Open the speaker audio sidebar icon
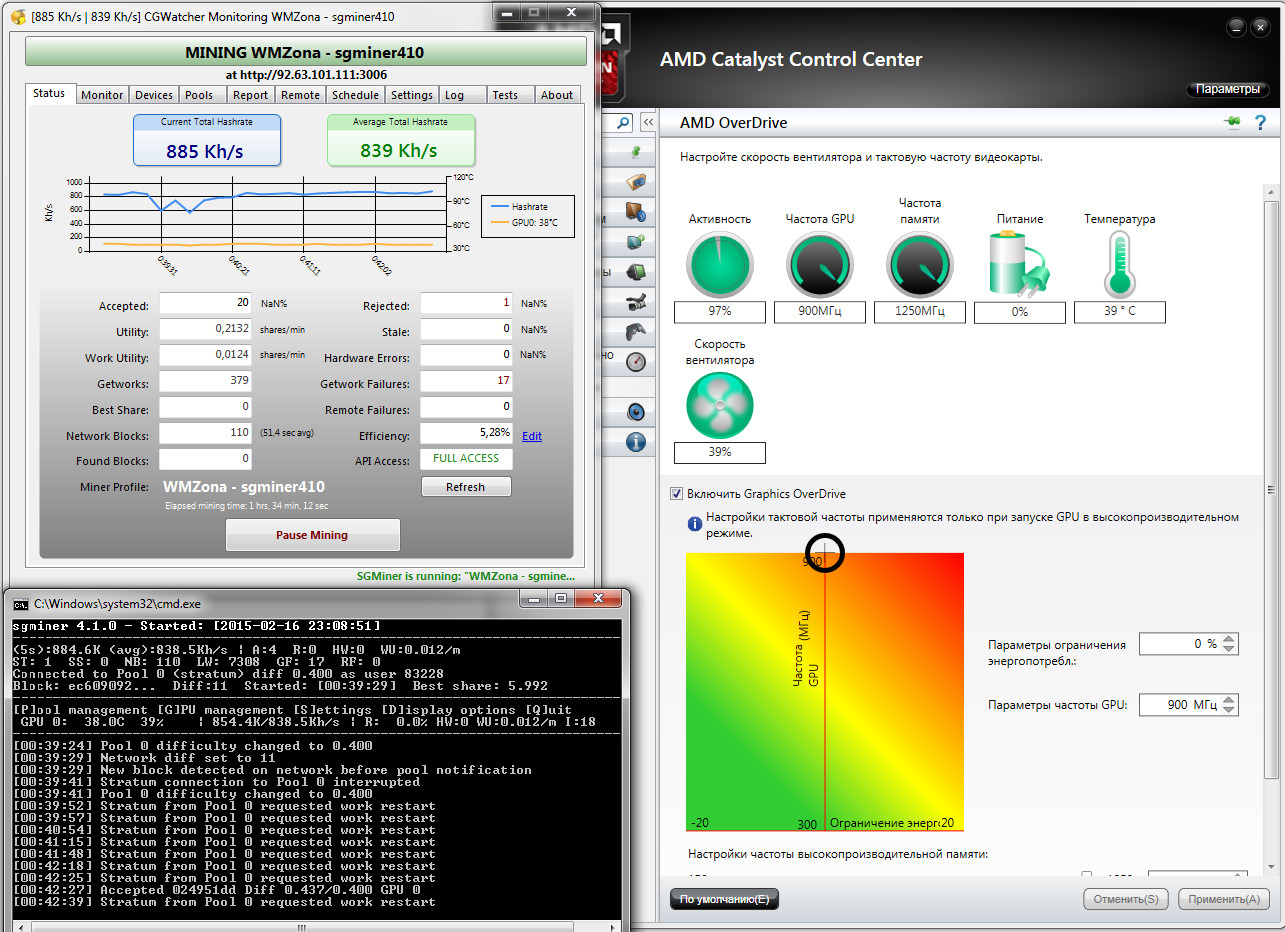Viewport: 1285px width, 932px height. coord(635,411)
